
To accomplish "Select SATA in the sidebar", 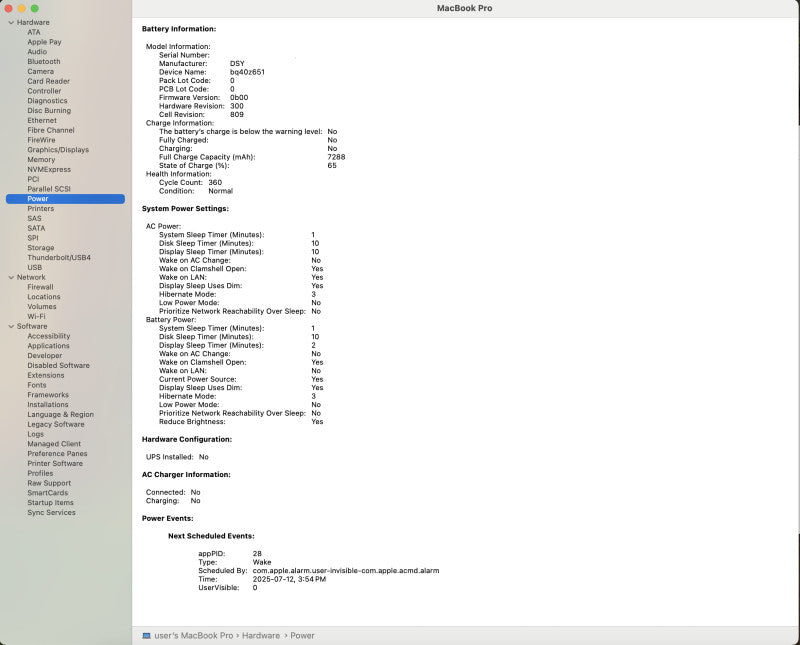I will coord(36,228).
